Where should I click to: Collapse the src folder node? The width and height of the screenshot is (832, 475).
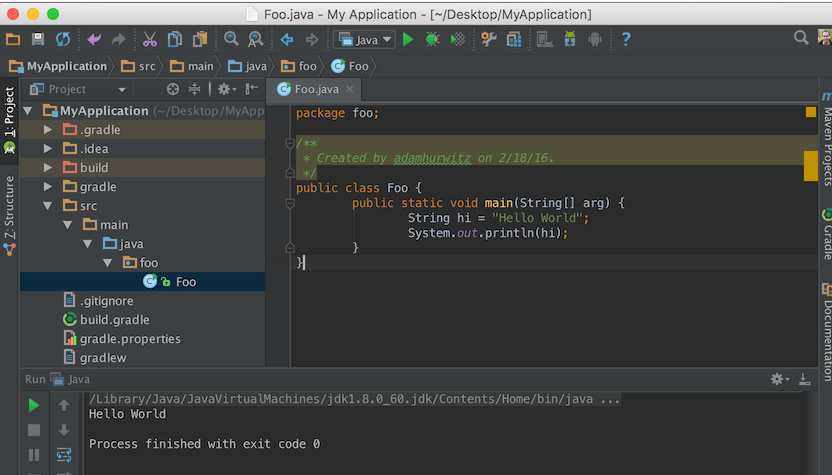46,206
